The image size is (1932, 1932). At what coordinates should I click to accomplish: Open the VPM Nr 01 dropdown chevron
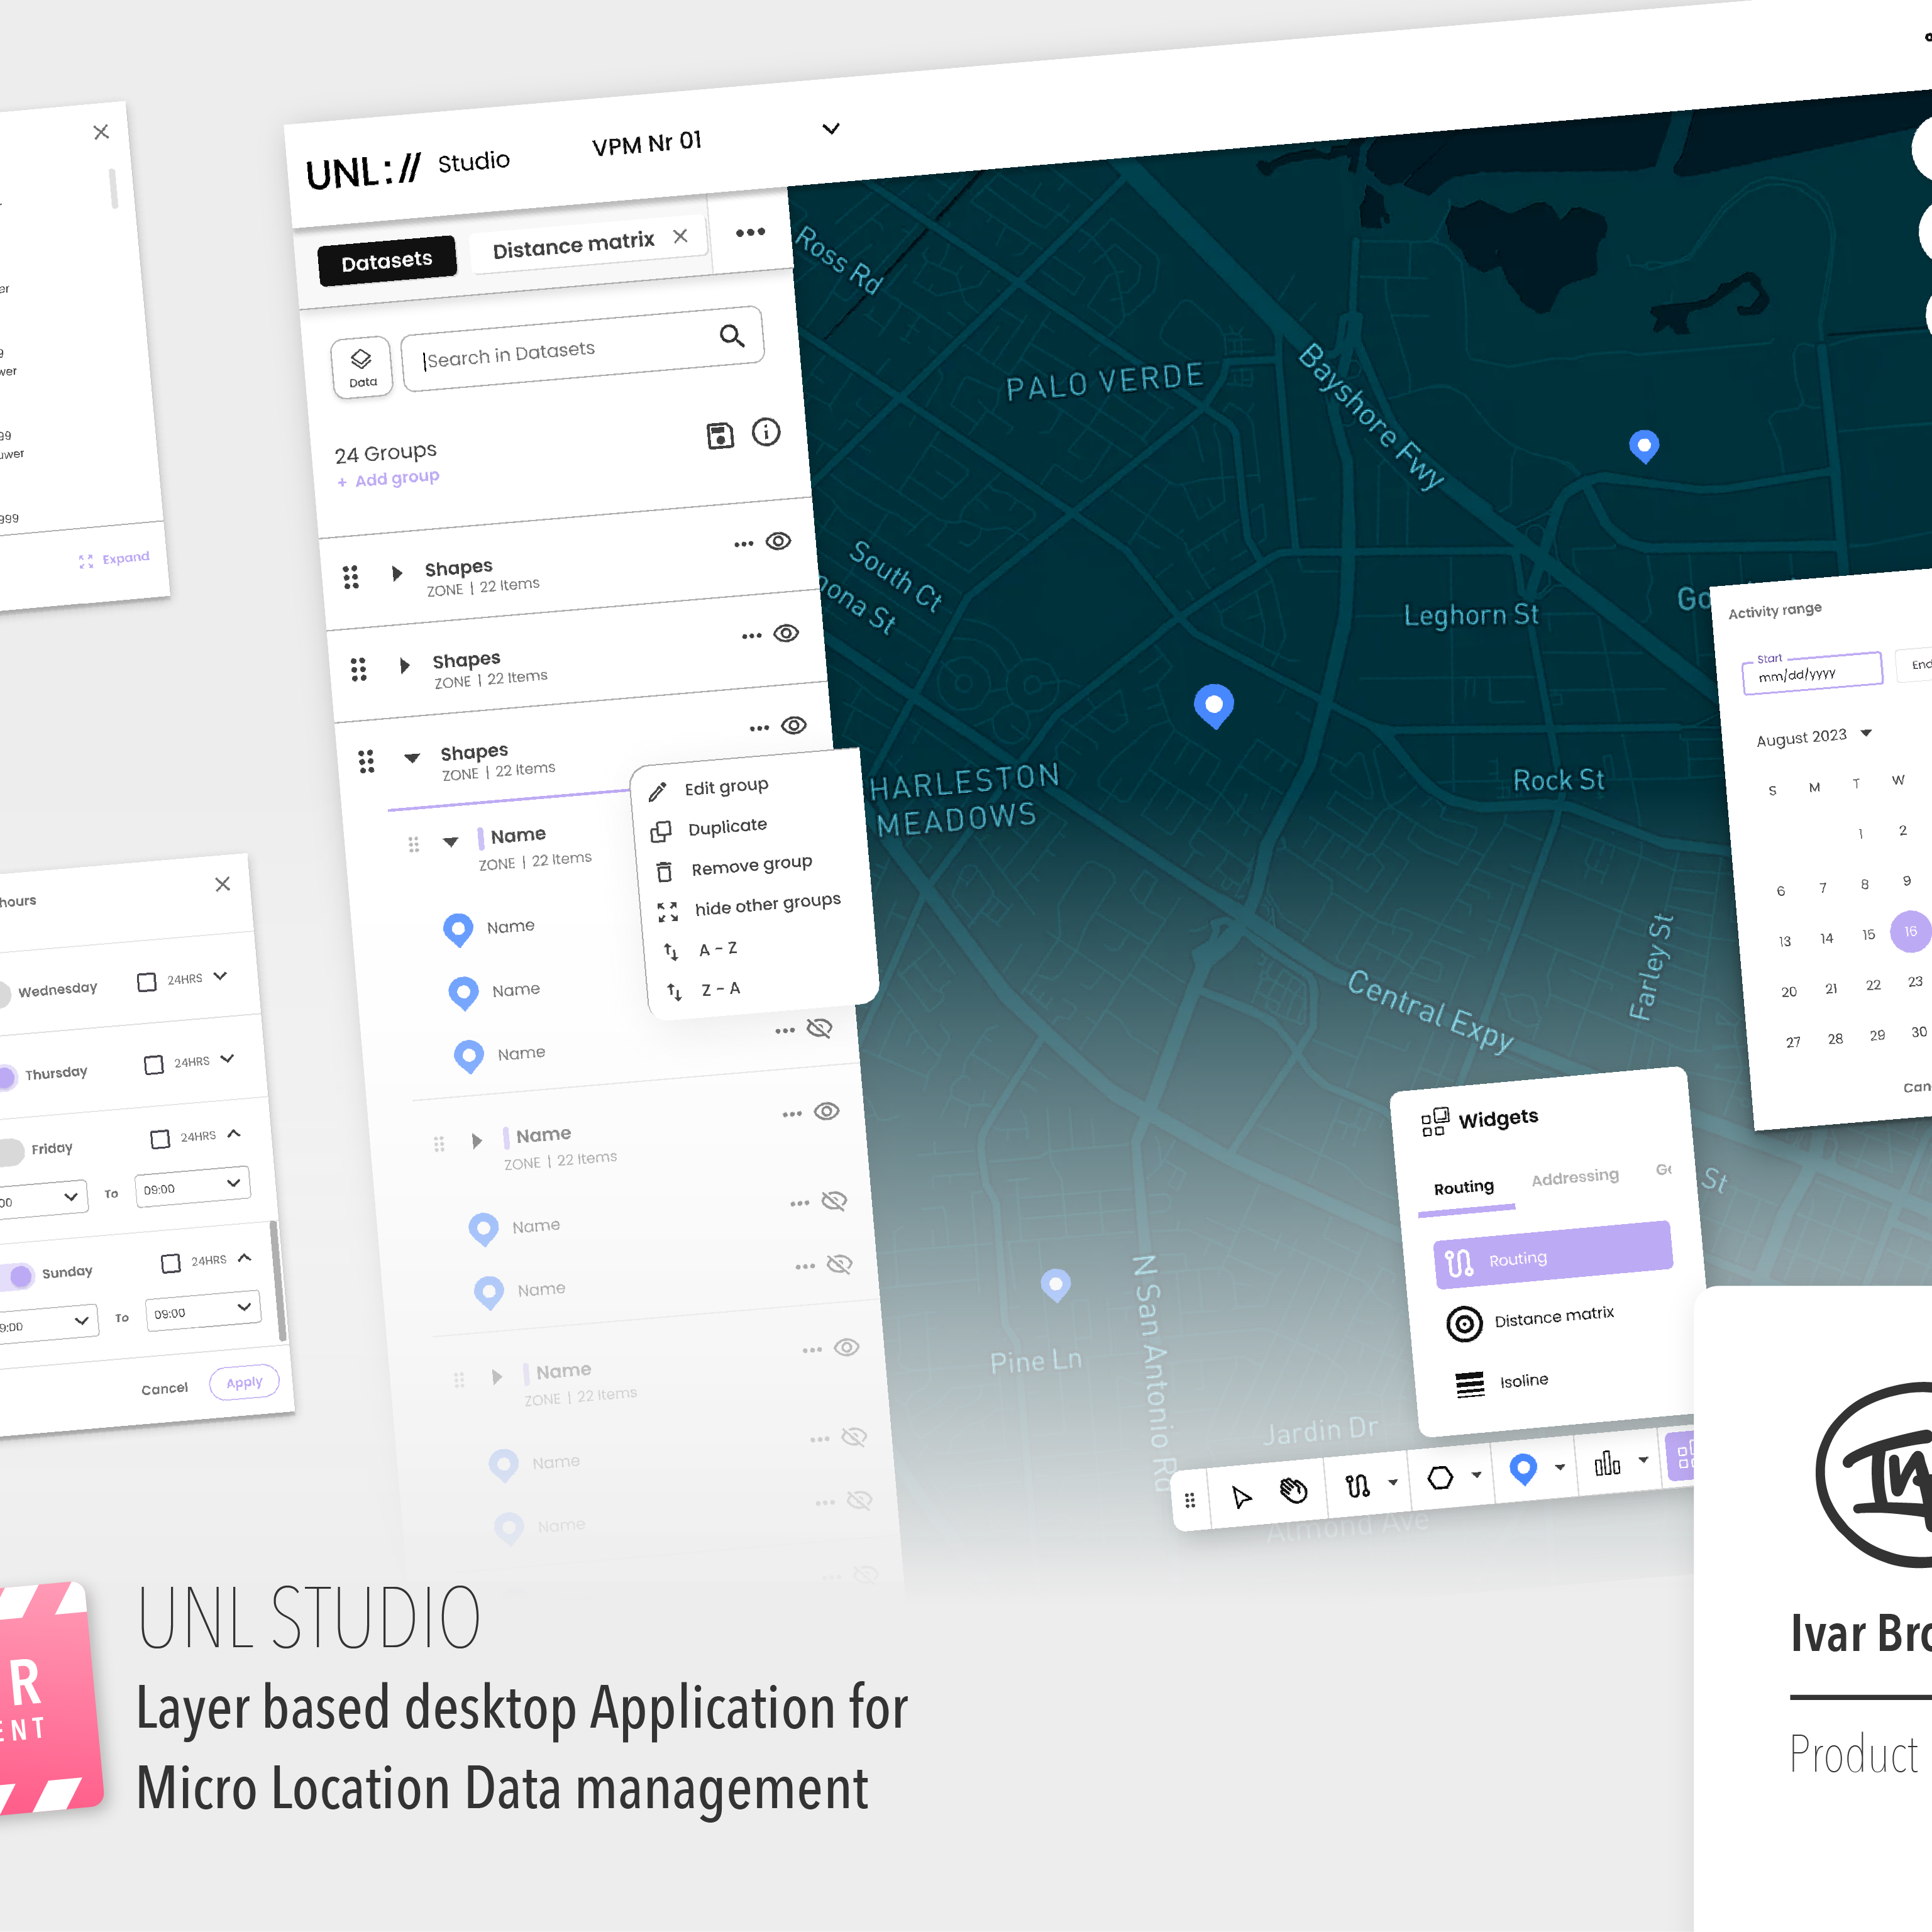[x=830, y=129]
